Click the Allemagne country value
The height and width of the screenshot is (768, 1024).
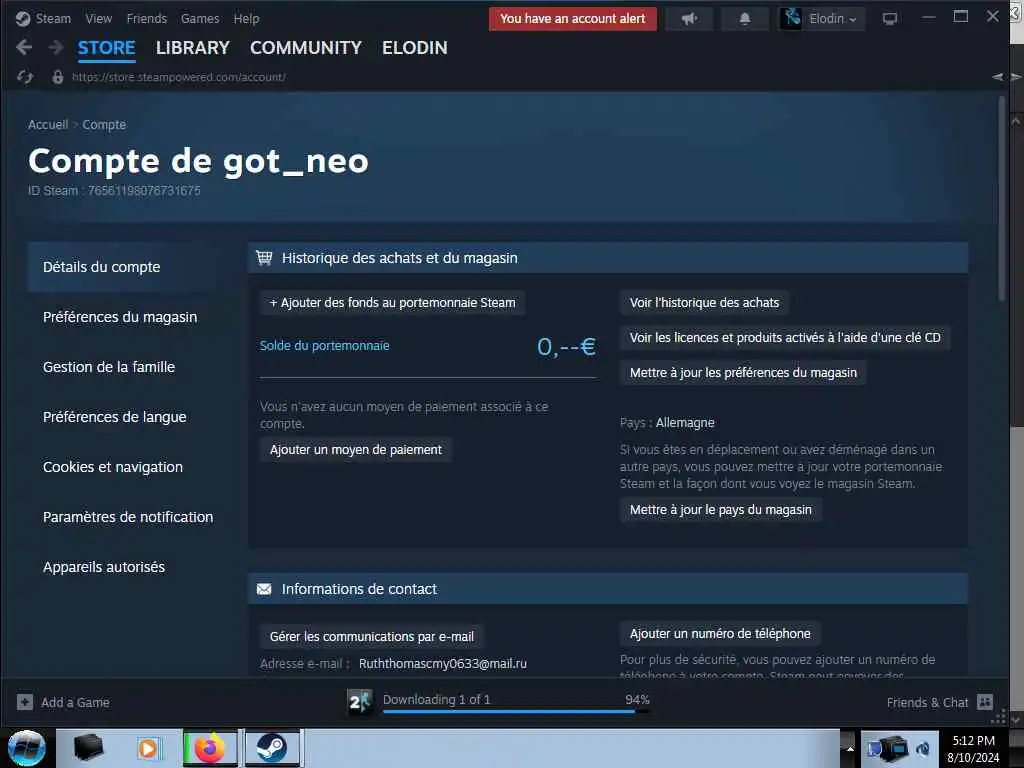tap(685, 423)
